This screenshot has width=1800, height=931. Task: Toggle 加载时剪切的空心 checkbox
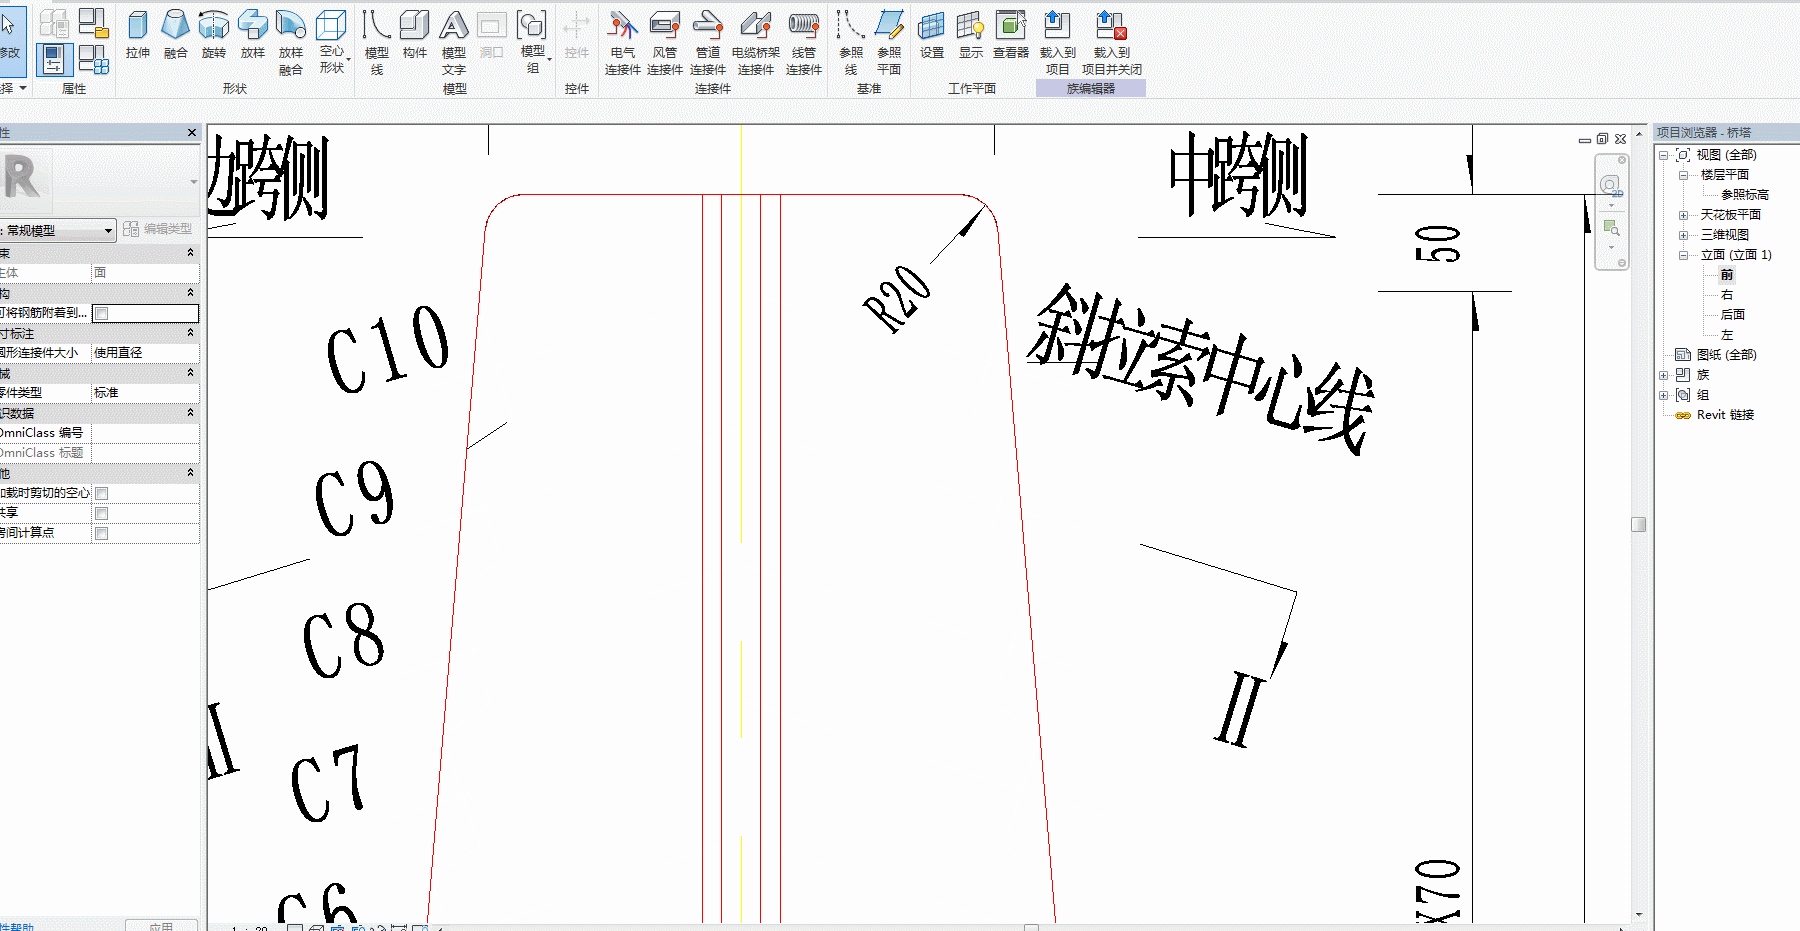coord(101,493)
